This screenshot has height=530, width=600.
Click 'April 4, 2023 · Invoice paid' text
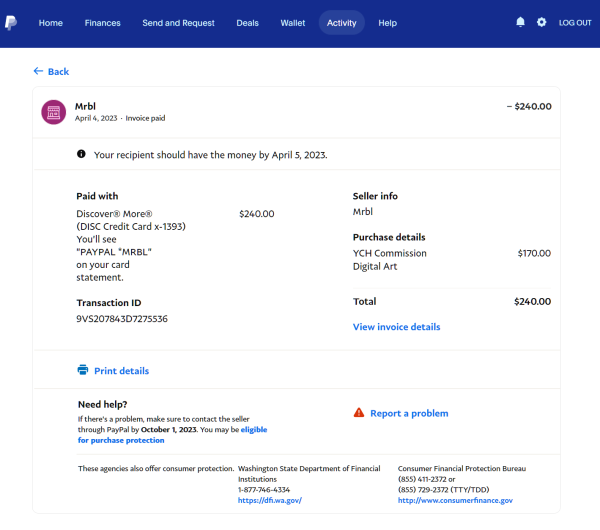120,118
